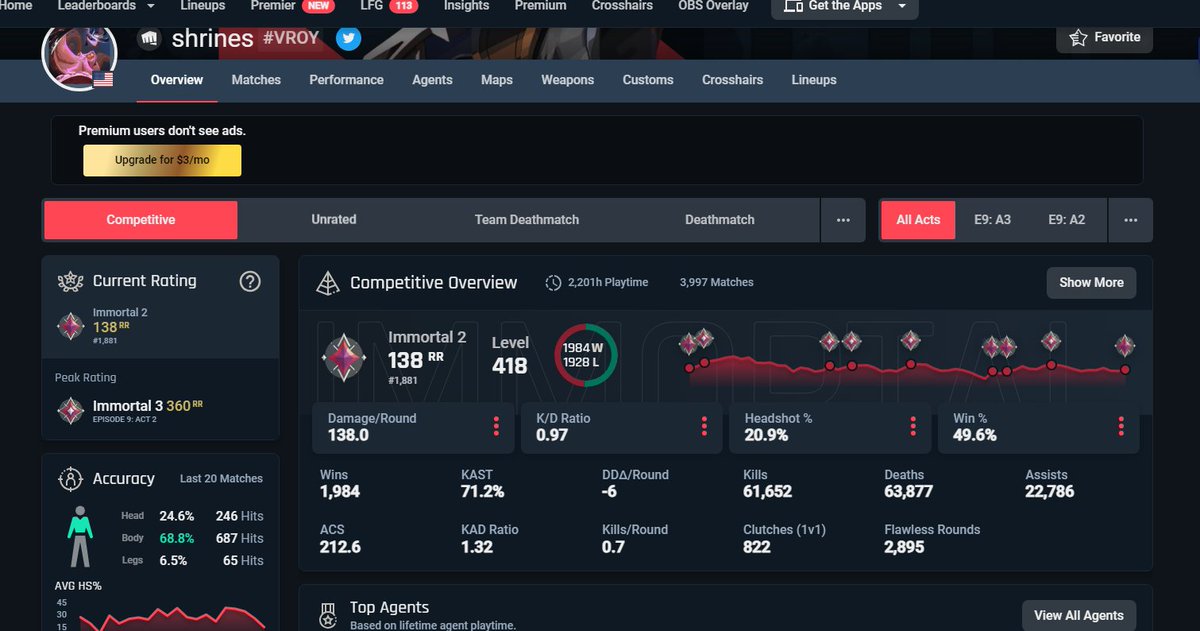Open LFG with 113 badge
Image resolution: width=1200 pixels, height=631 pixels.
click(389, 6)
